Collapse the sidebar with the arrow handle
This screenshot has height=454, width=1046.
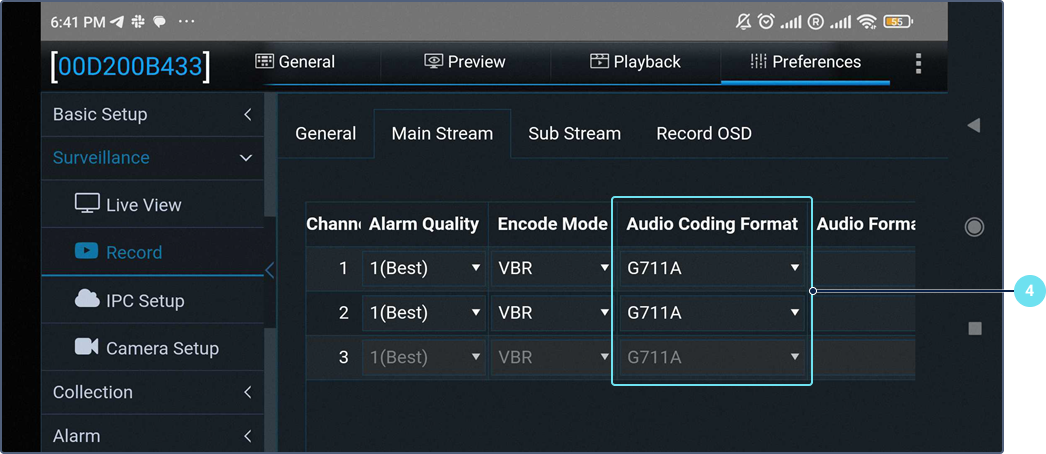268,270
